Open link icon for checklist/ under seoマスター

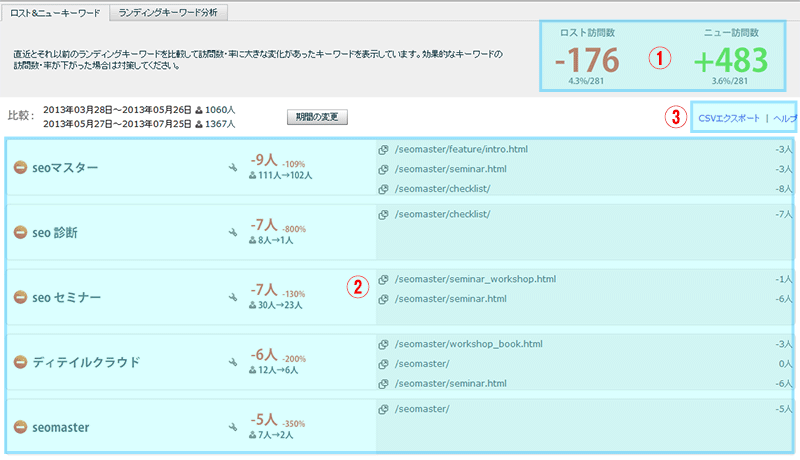pyautogui.click(x=384, y=189)
